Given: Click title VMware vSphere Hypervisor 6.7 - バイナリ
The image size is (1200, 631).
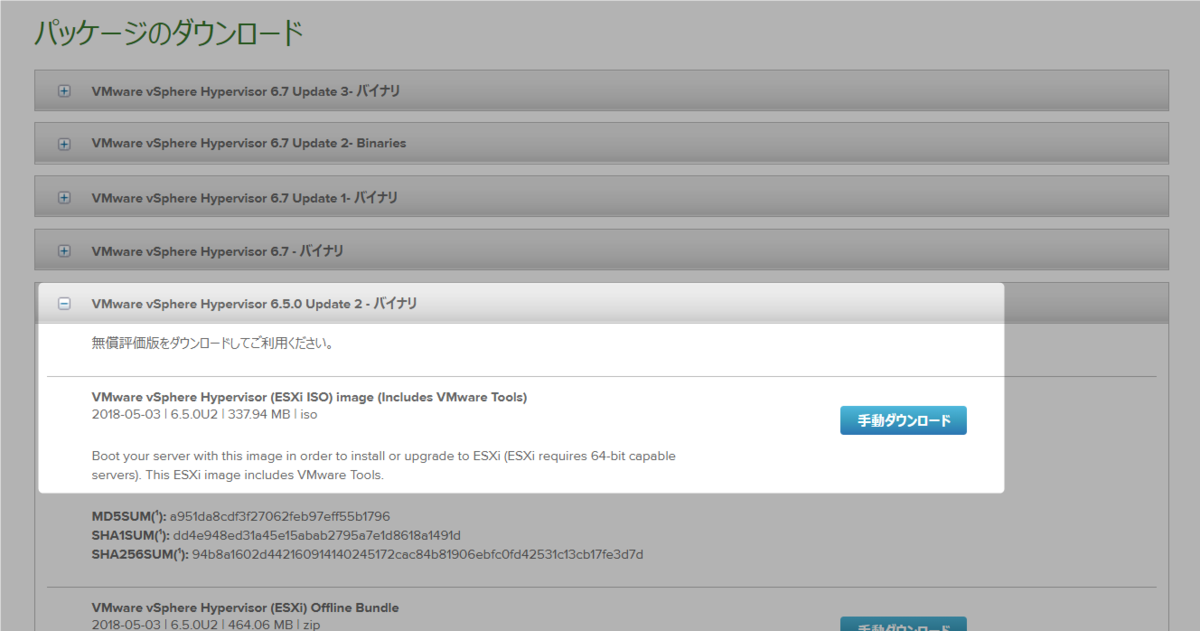Looking at the screenshot, I should pyautogui.click(x=217, y=251).
